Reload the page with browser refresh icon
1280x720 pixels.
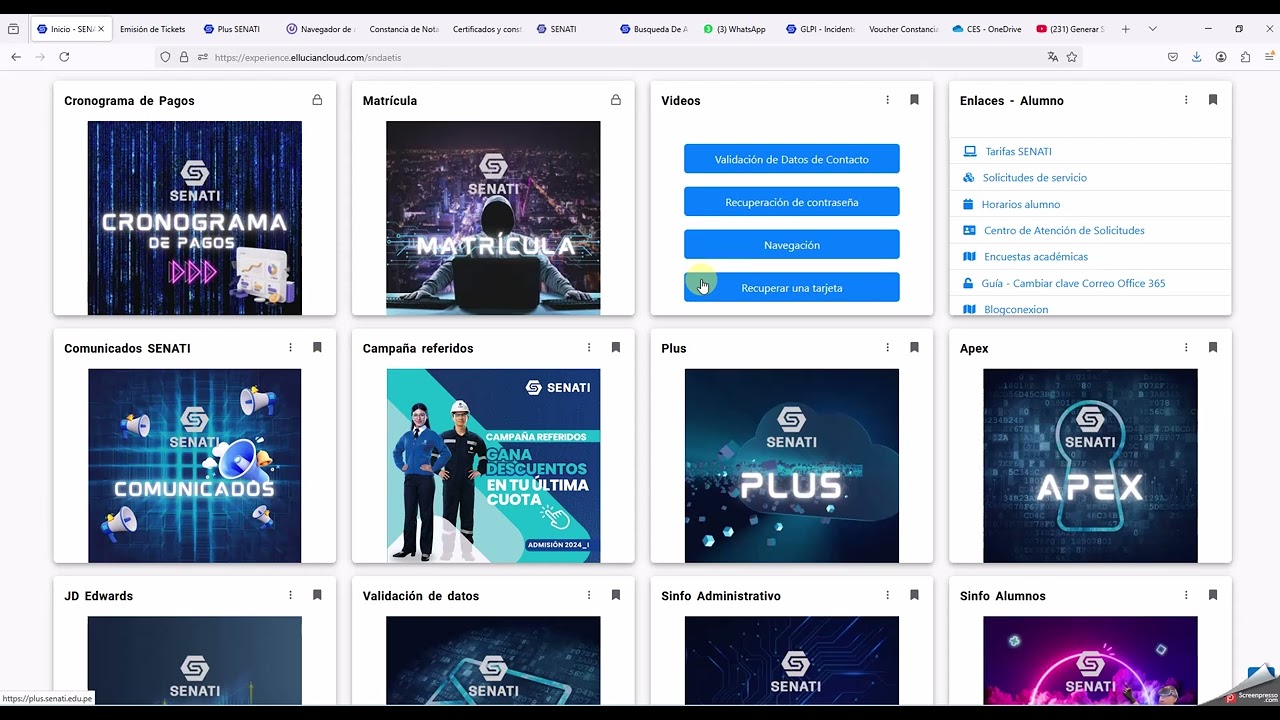click(64, 57)
